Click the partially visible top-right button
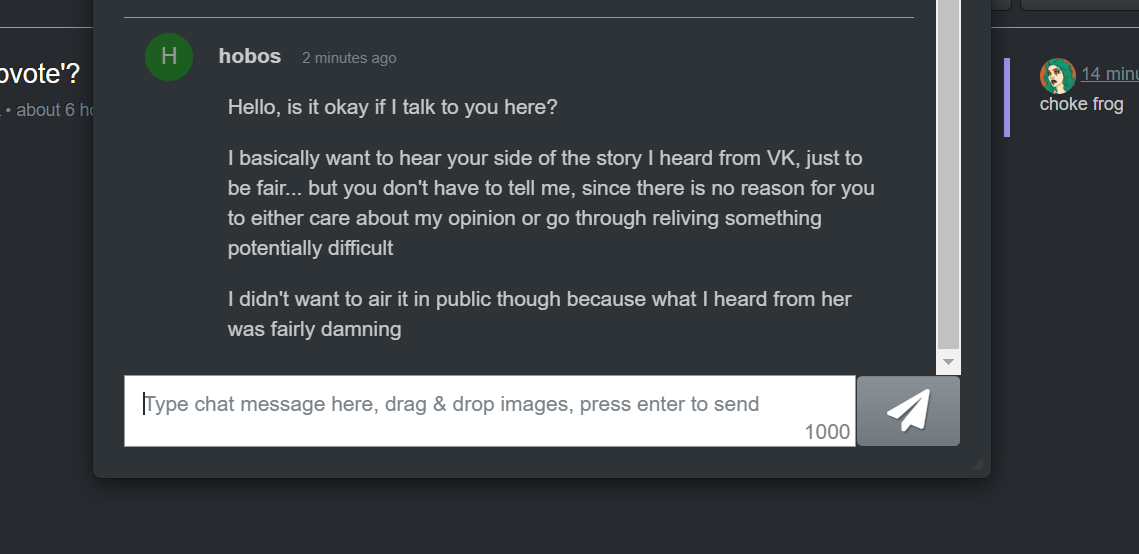Image resolution: width=1139 pixels, height=554 pixels. pos(1078,4)
